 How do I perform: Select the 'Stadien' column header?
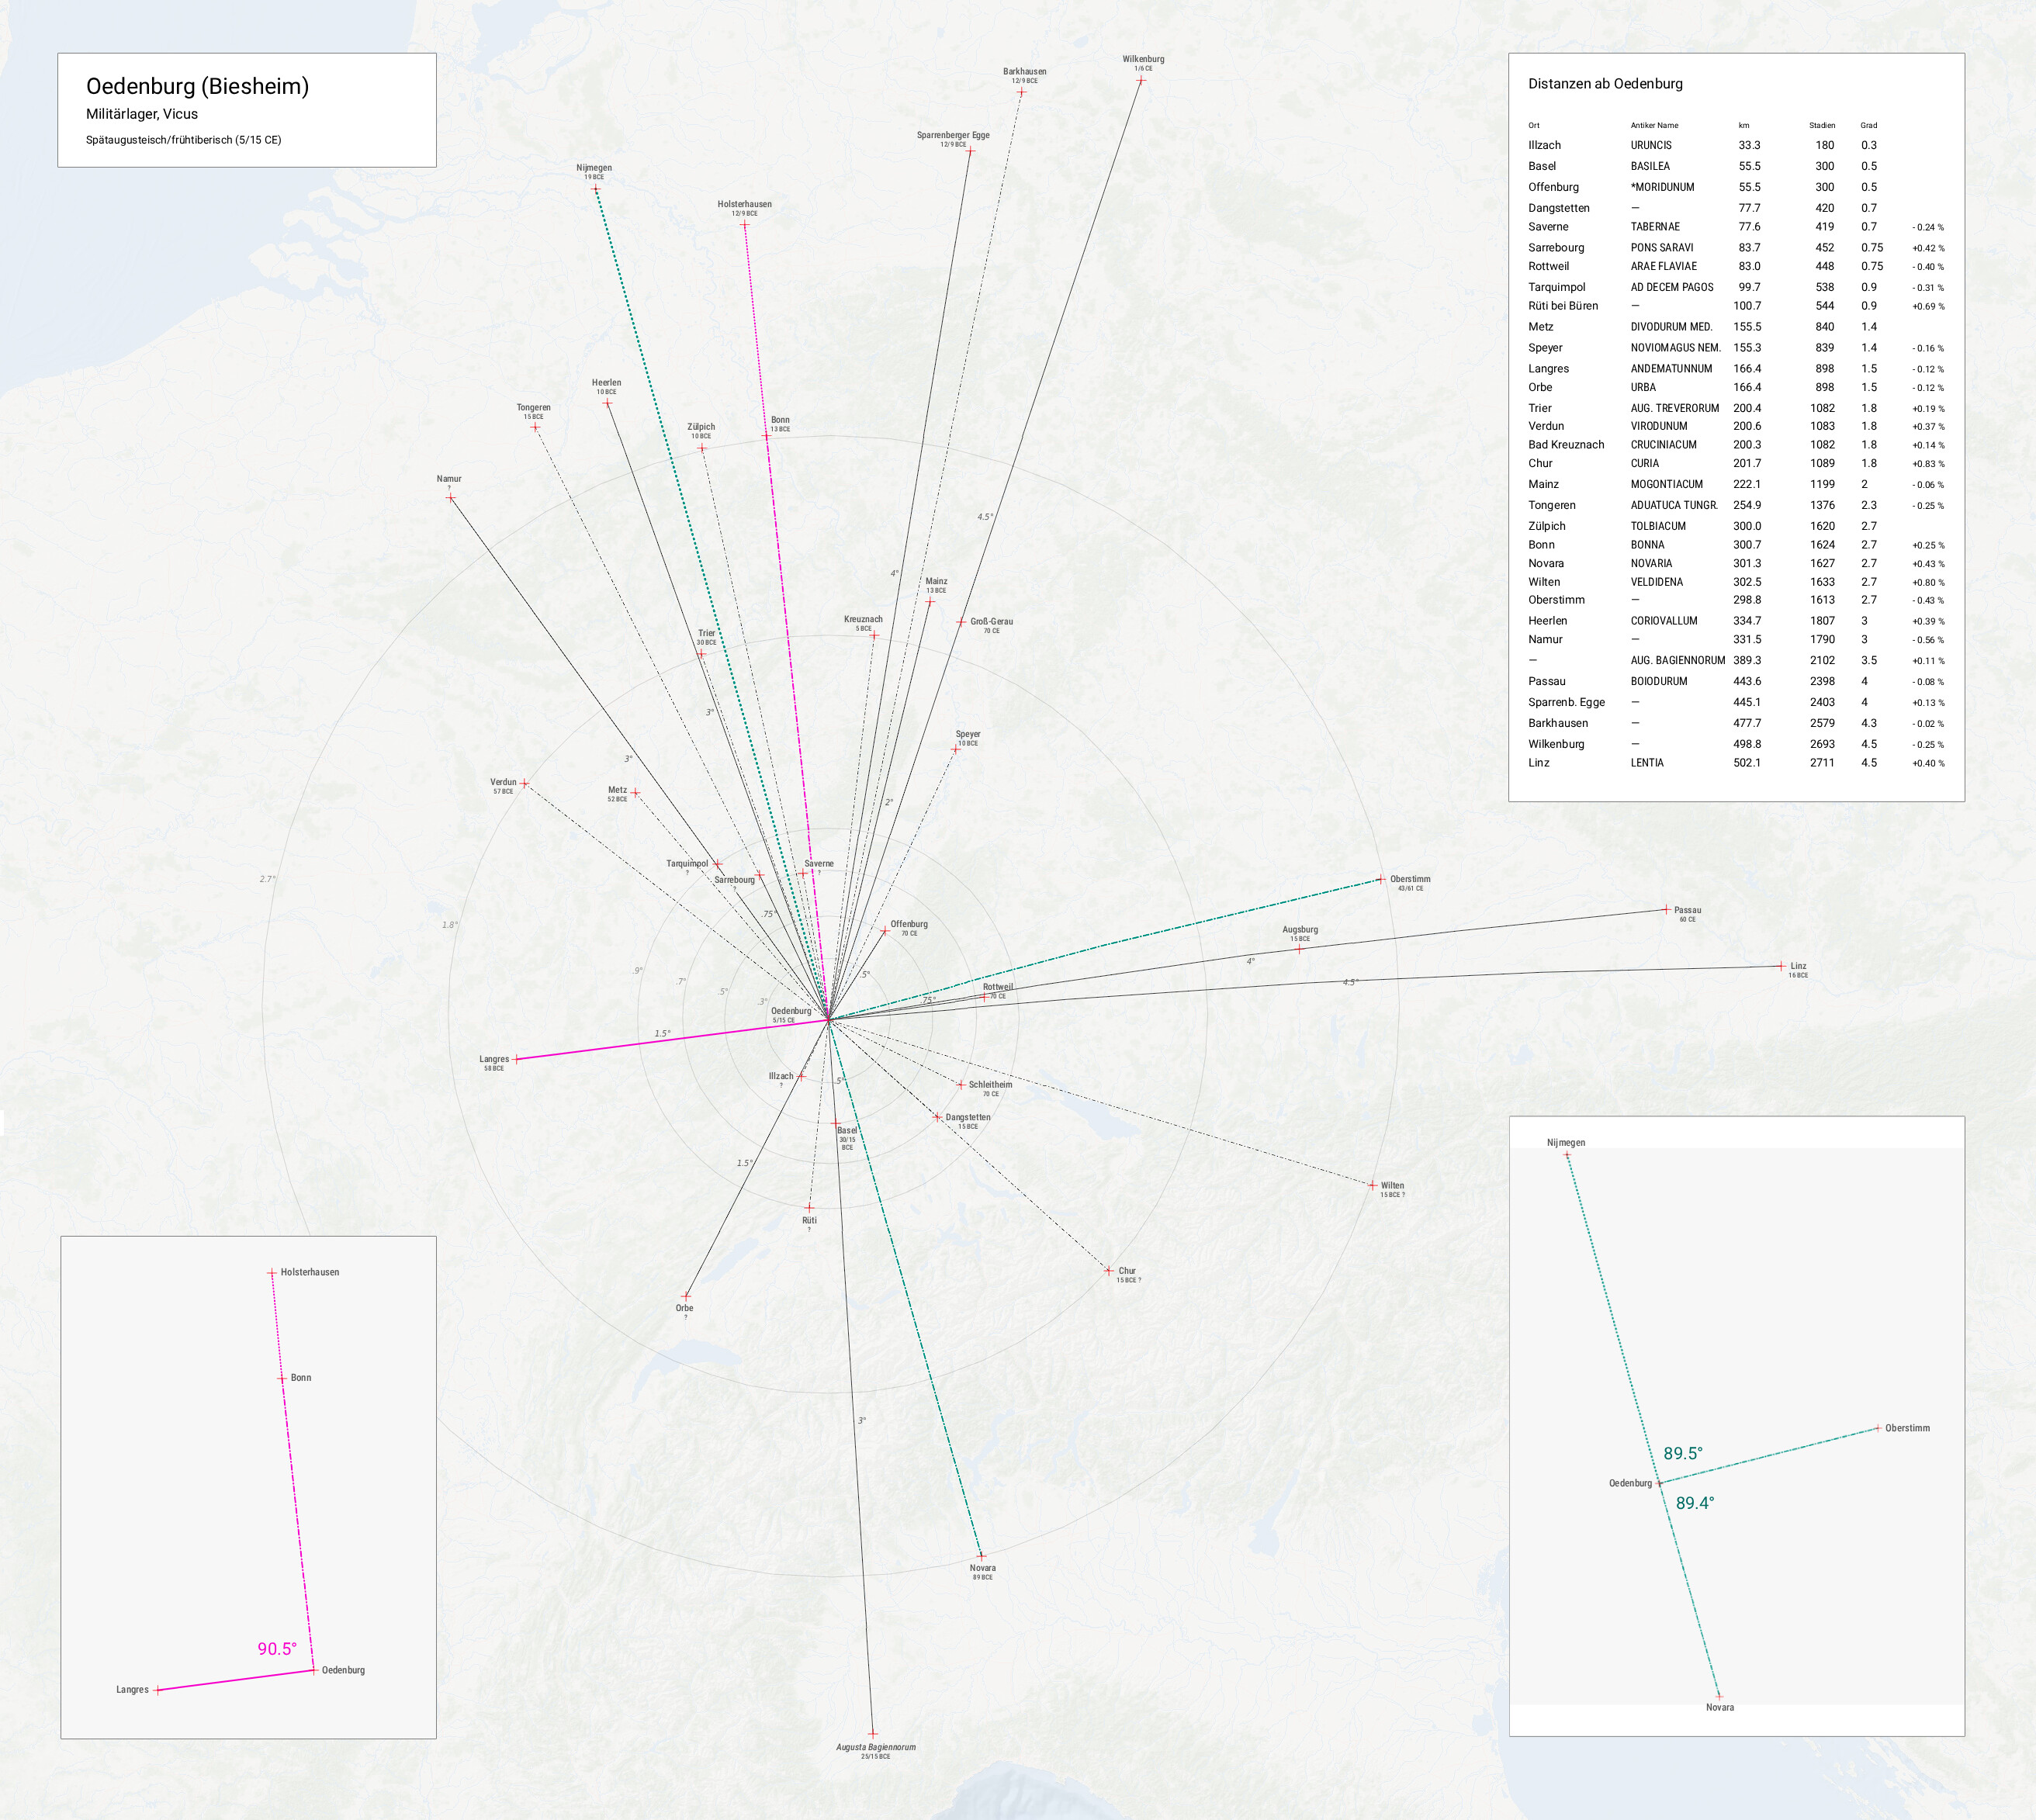pyautogui.click(x=1821, y=126)
